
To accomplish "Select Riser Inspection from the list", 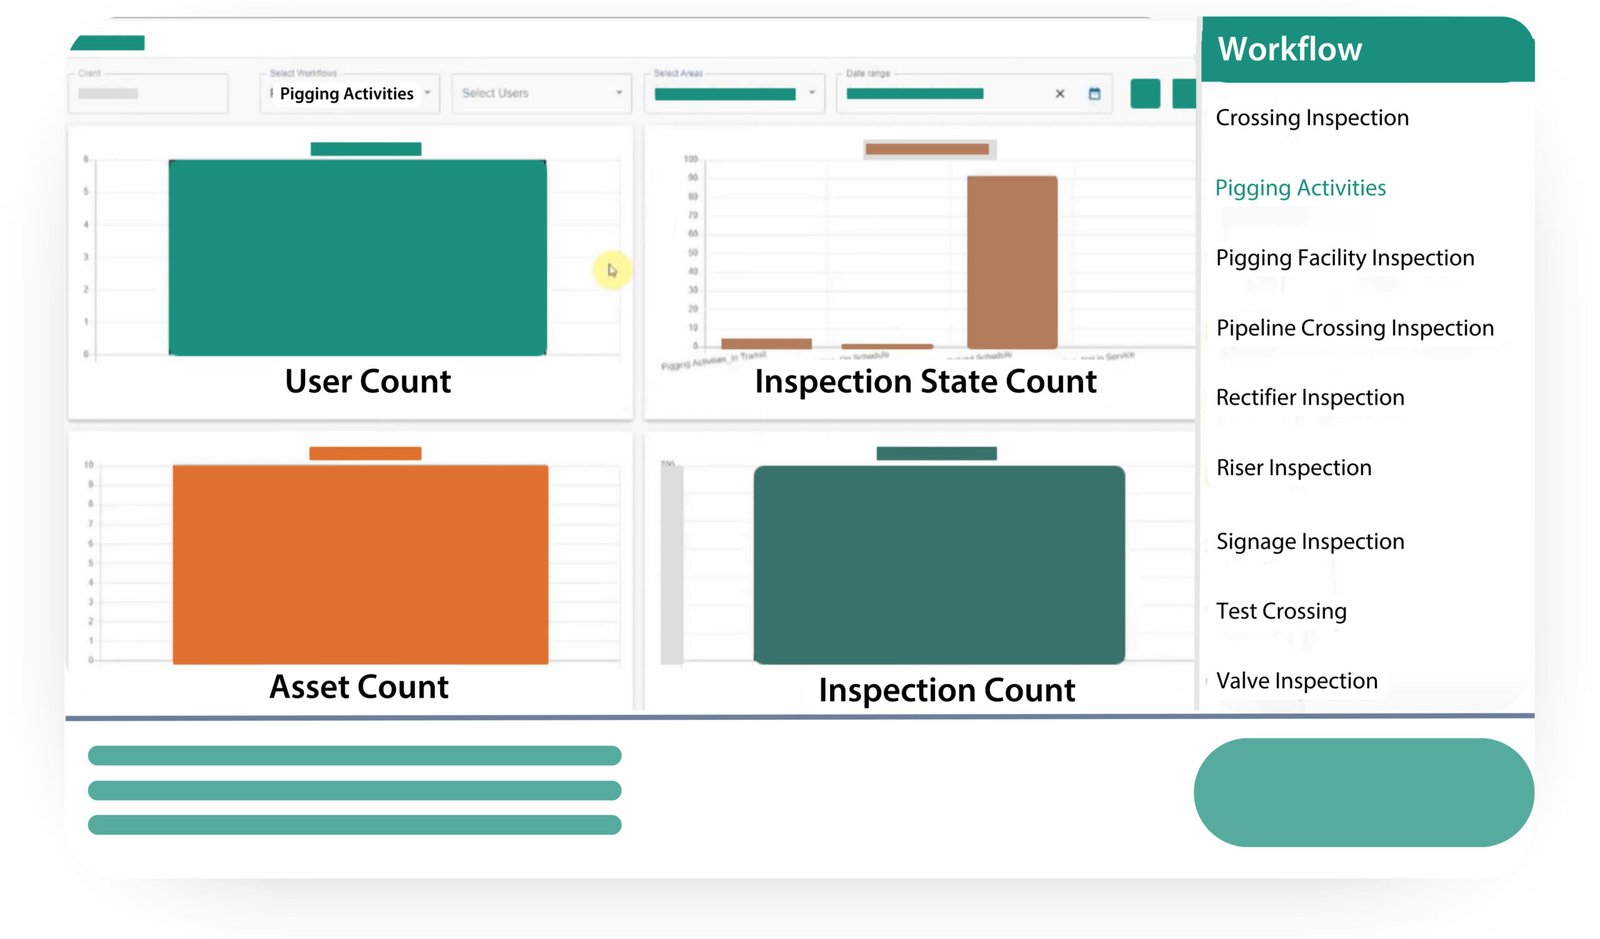I will click(x=1294, y=468).
